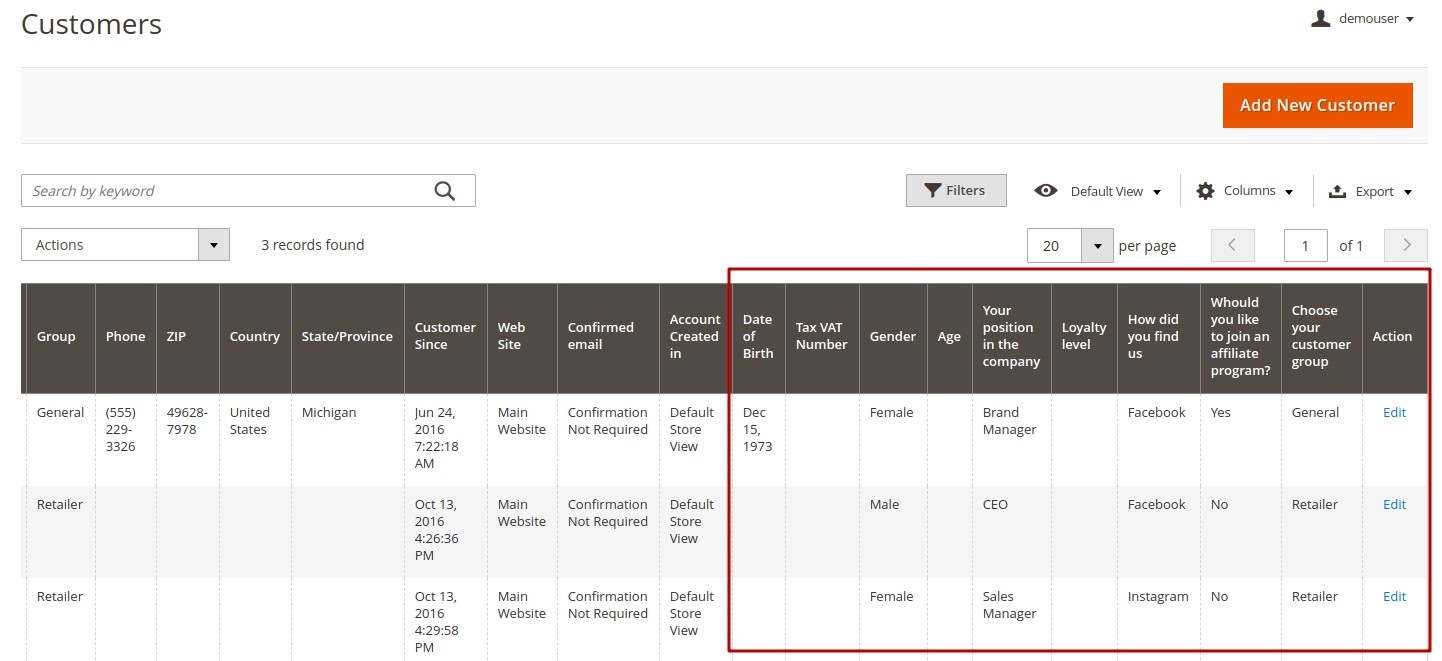The image size is (1442, 661).
Task: Click the eye icon for Default View
Action: click(x=1046, y=191)
